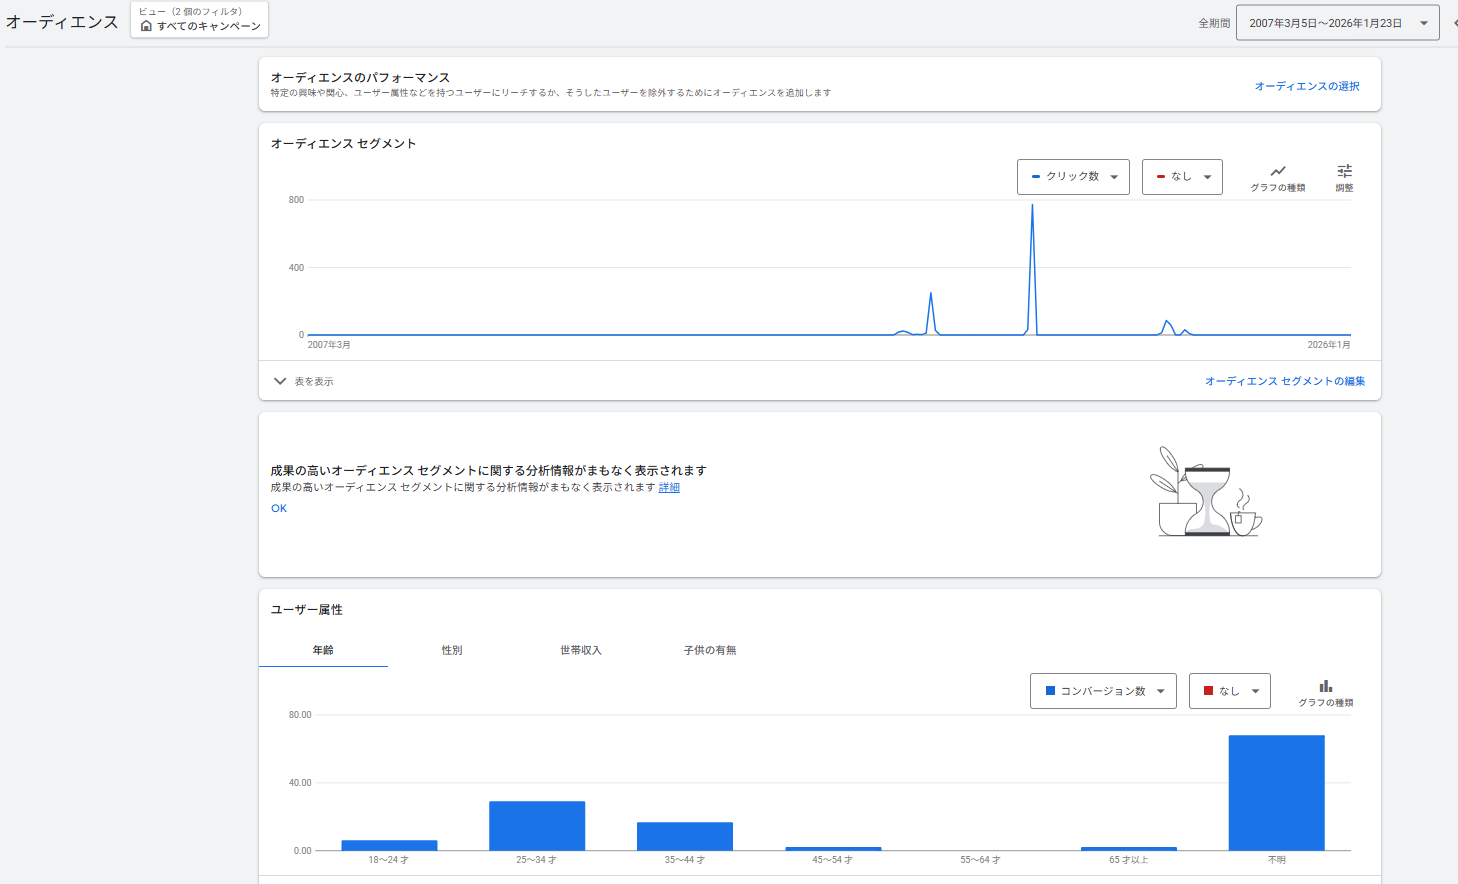Select the 年齢 tab
The height and width of the screenshot is (884, 1458).
(x=323, y=650)
